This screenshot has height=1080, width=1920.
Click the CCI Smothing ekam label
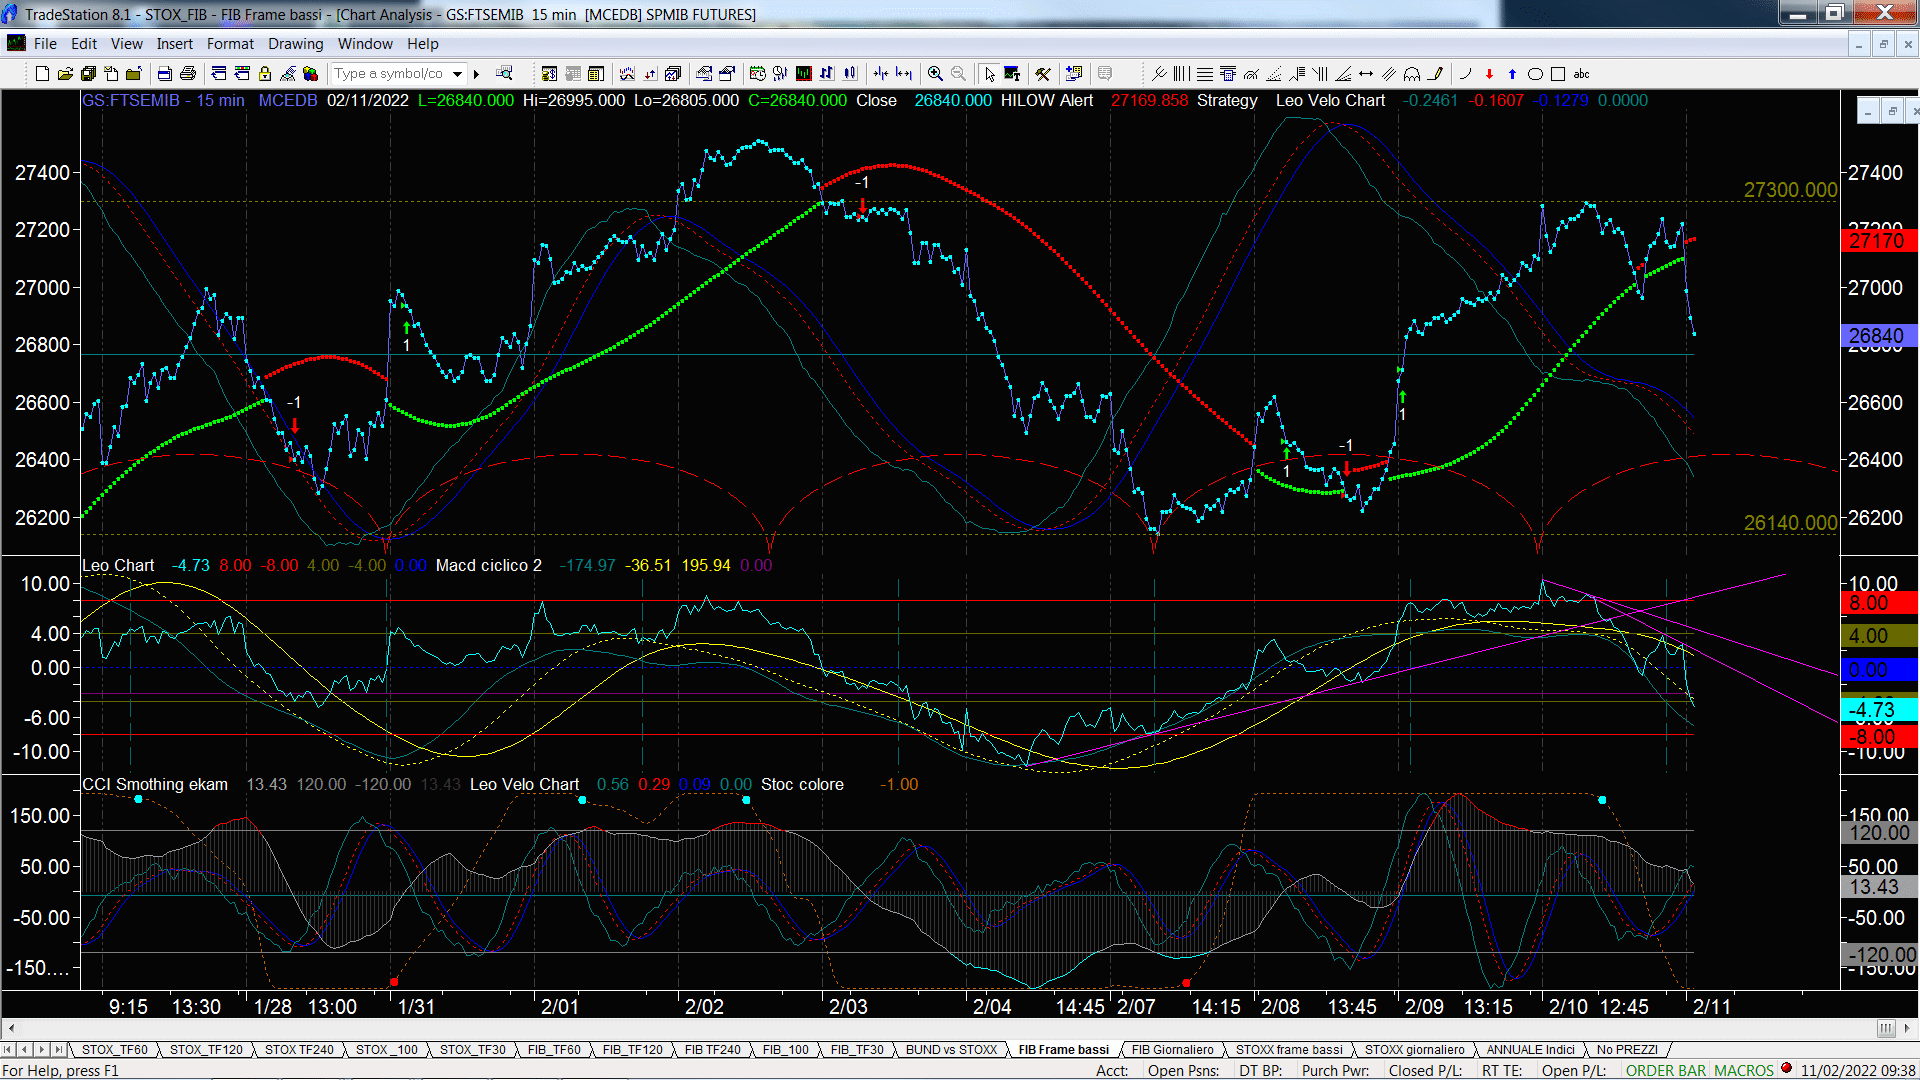pos(155,784)
